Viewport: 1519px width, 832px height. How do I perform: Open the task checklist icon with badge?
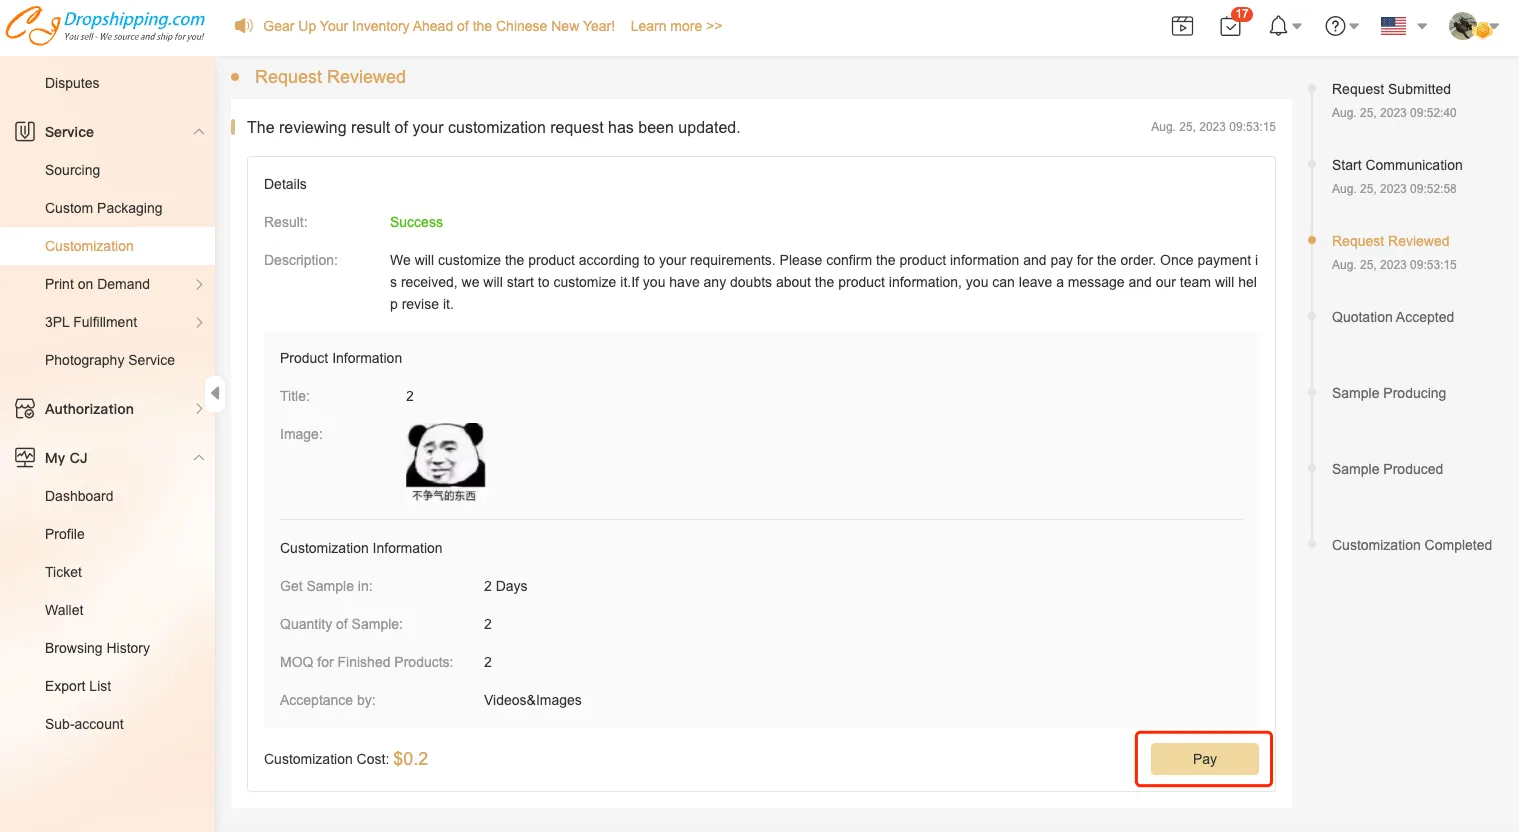(x=1231, y=26)
